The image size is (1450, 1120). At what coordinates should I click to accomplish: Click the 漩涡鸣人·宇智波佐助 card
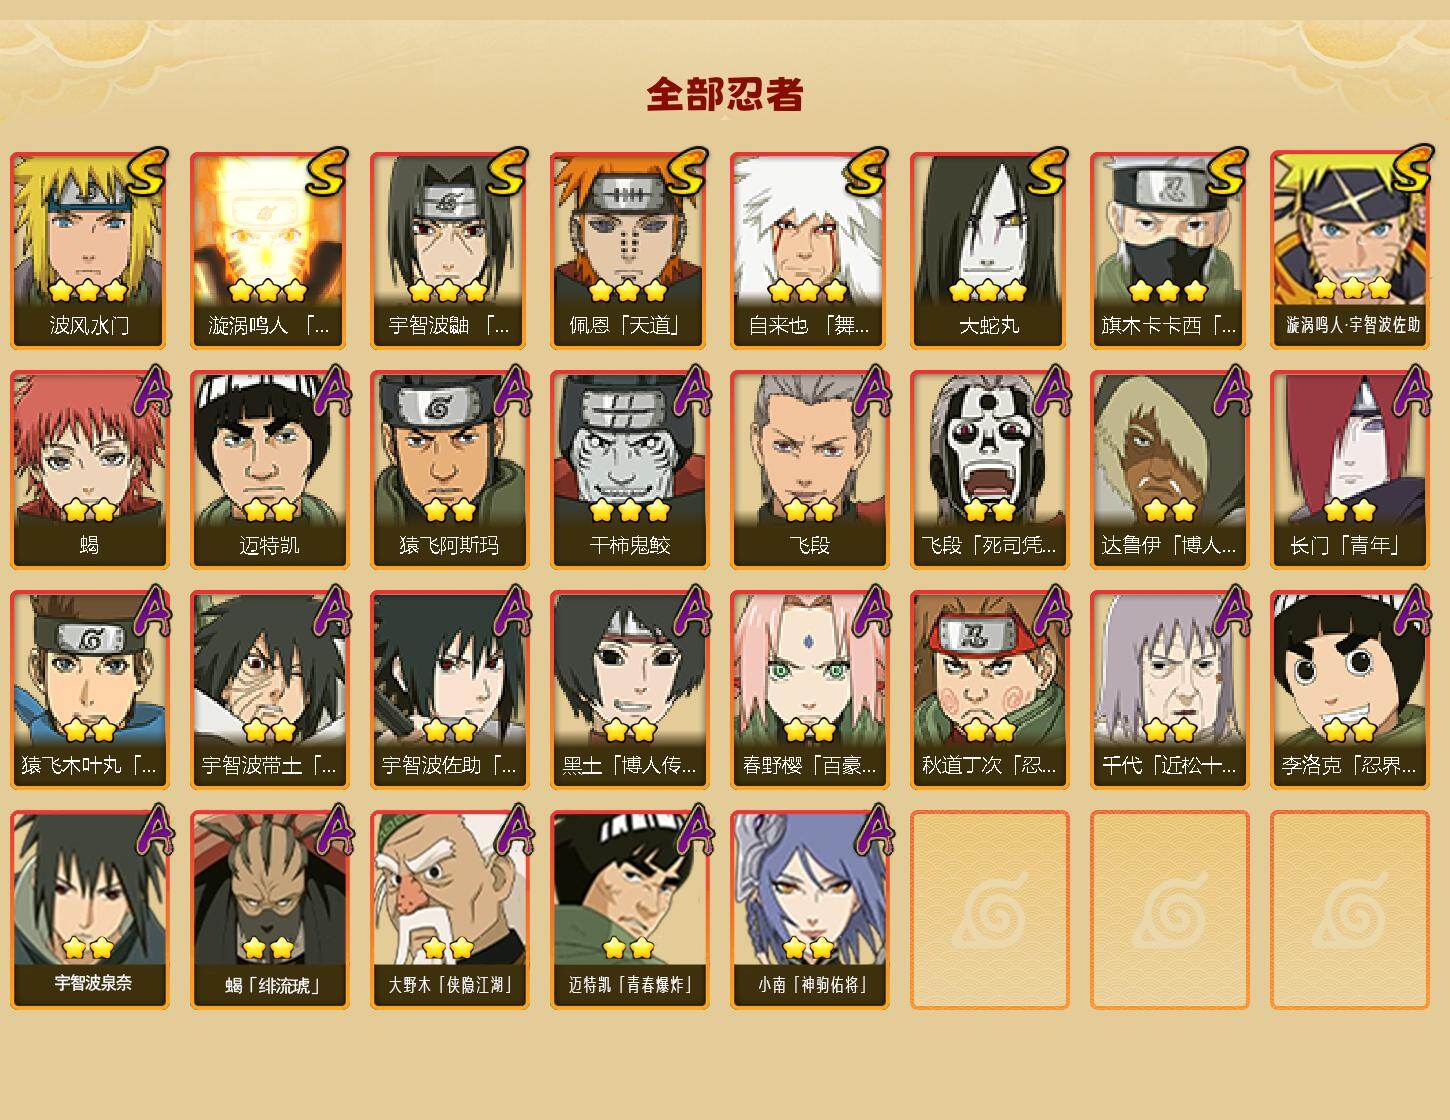click(x=1350, y=250)
